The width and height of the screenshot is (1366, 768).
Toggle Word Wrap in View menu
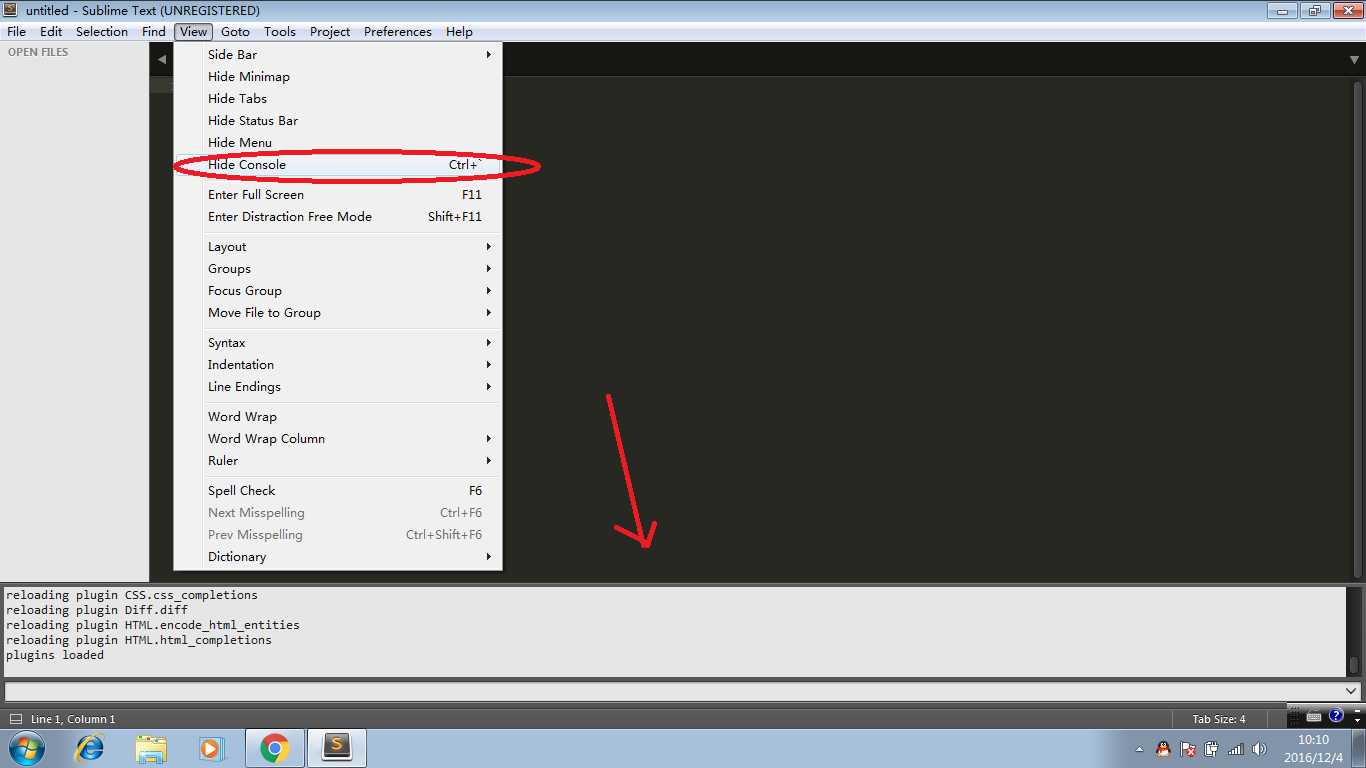pos(338,416)
